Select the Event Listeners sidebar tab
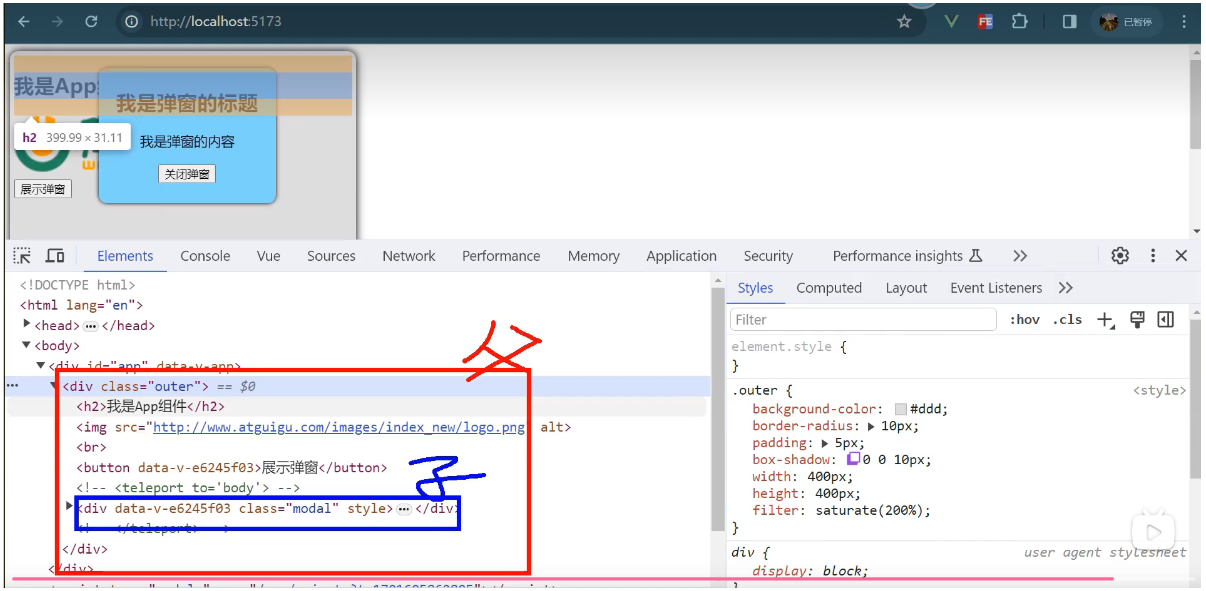1206x591 pixels. (996, 288)
